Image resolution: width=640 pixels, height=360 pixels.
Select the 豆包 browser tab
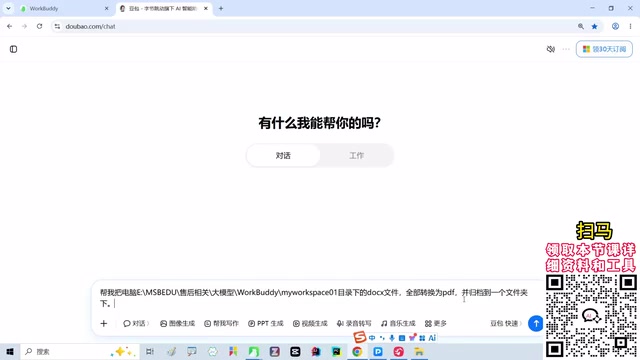click(x=163, y=8)
